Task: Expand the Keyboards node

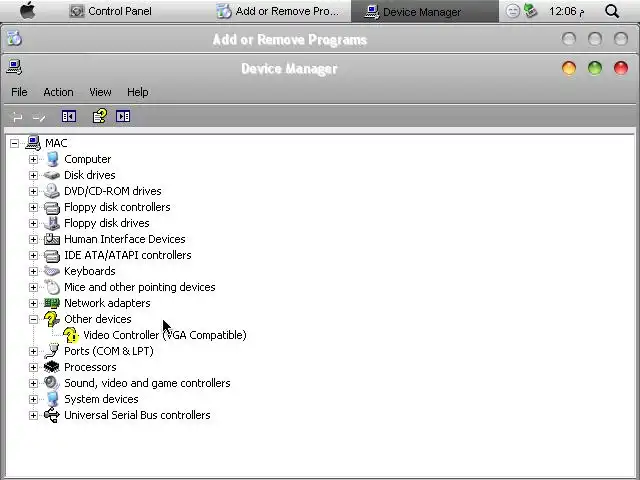Action: pyautogui.click(x=33, y=271)
